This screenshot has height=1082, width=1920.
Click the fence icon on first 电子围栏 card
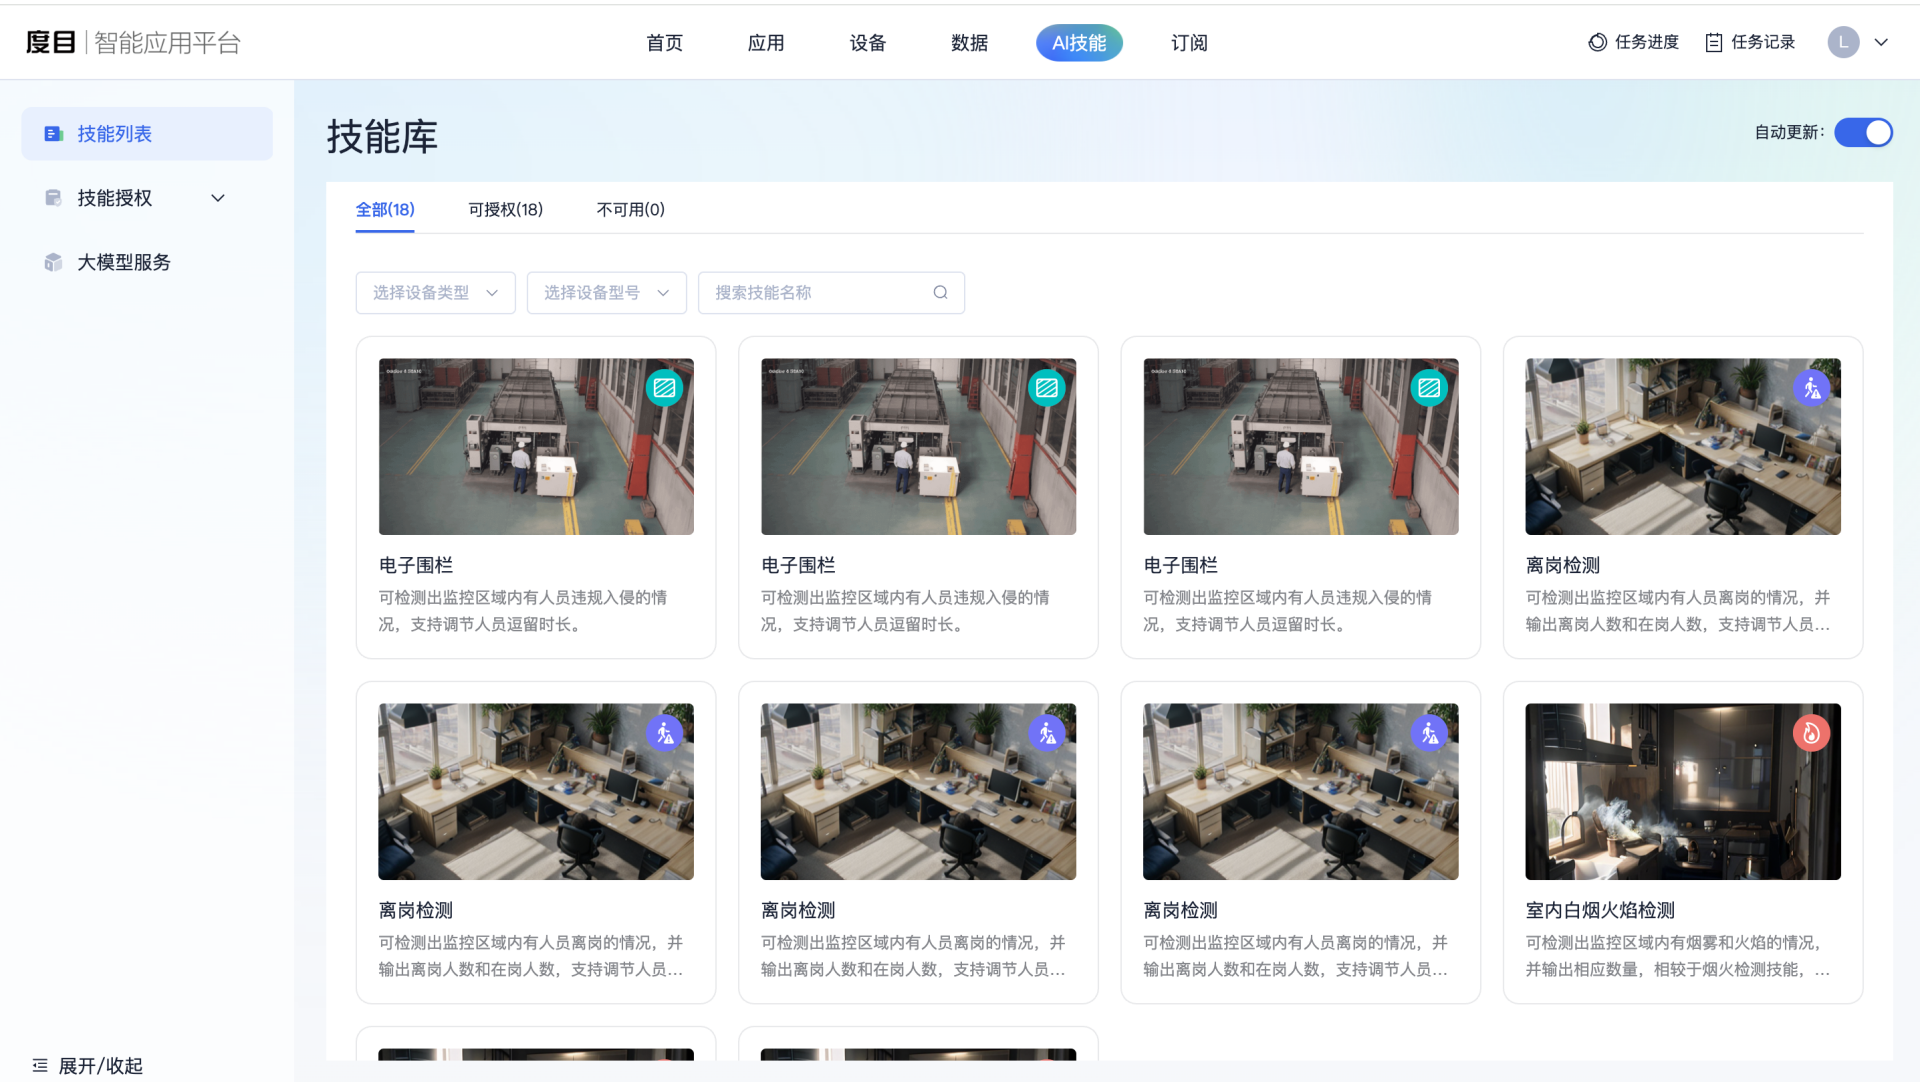pos(664,387)
